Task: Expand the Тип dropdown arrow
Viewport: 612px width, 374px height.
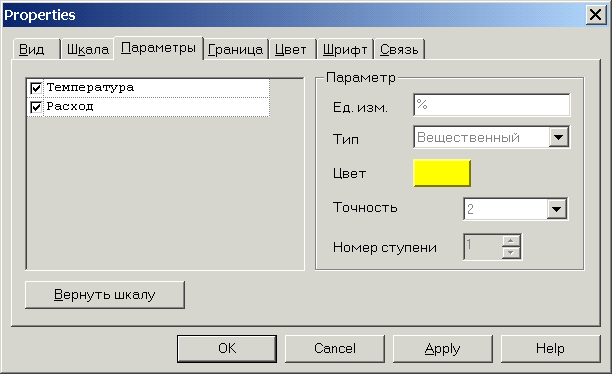Action: pyautogui.click(x=559, y=137)
